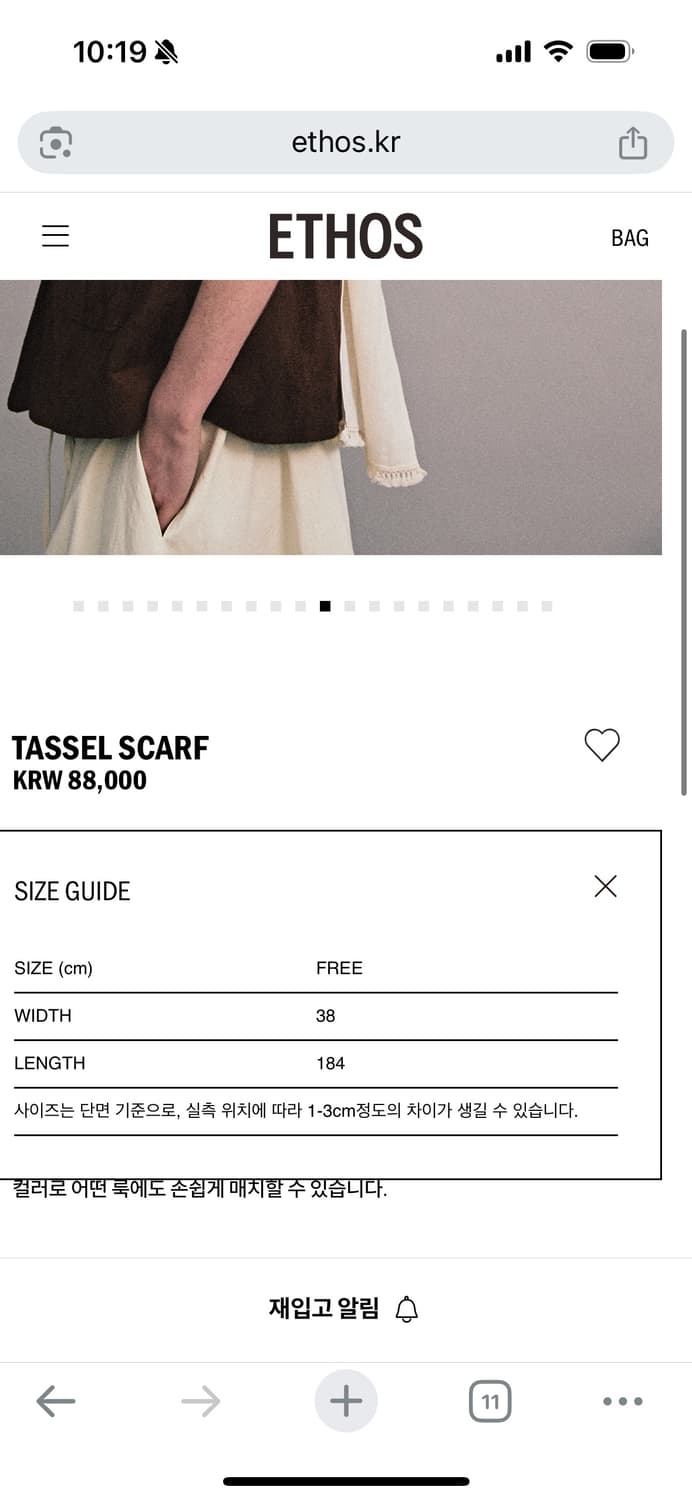Tap the forward arrow in browser toolbar
692x1500 pixels.
click(x=201, y=1401)
